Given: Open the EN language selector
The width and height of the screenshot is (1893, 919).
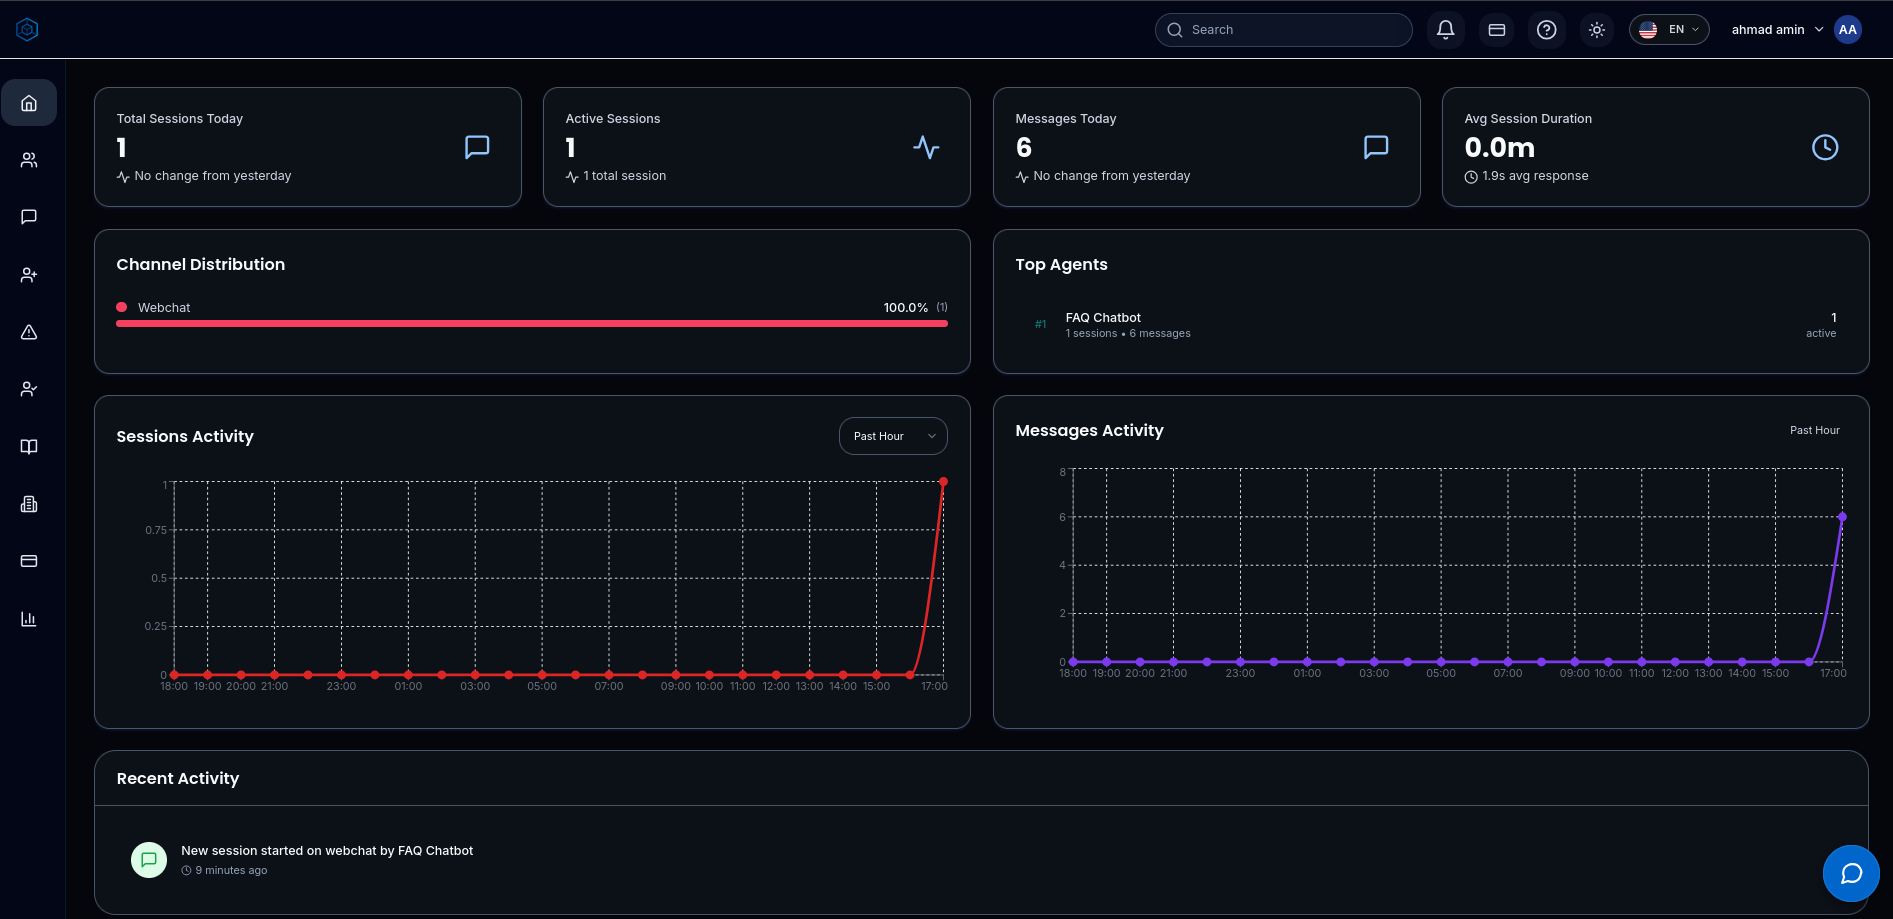Looking at the screenshot, I should pyautogui.click(x=1669, y=30).
